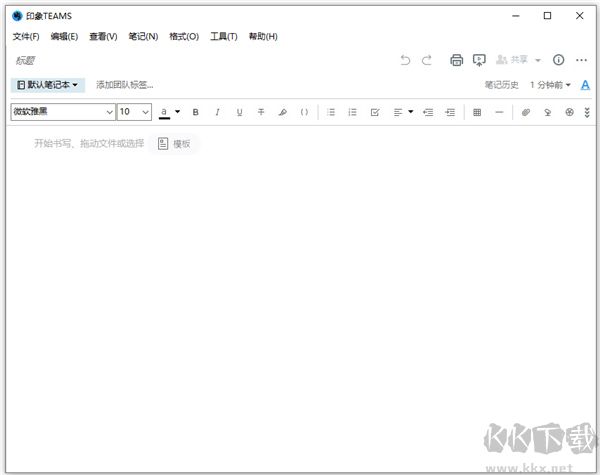
Task: Choose the 模板 template button
Action: tap(174, 144)
